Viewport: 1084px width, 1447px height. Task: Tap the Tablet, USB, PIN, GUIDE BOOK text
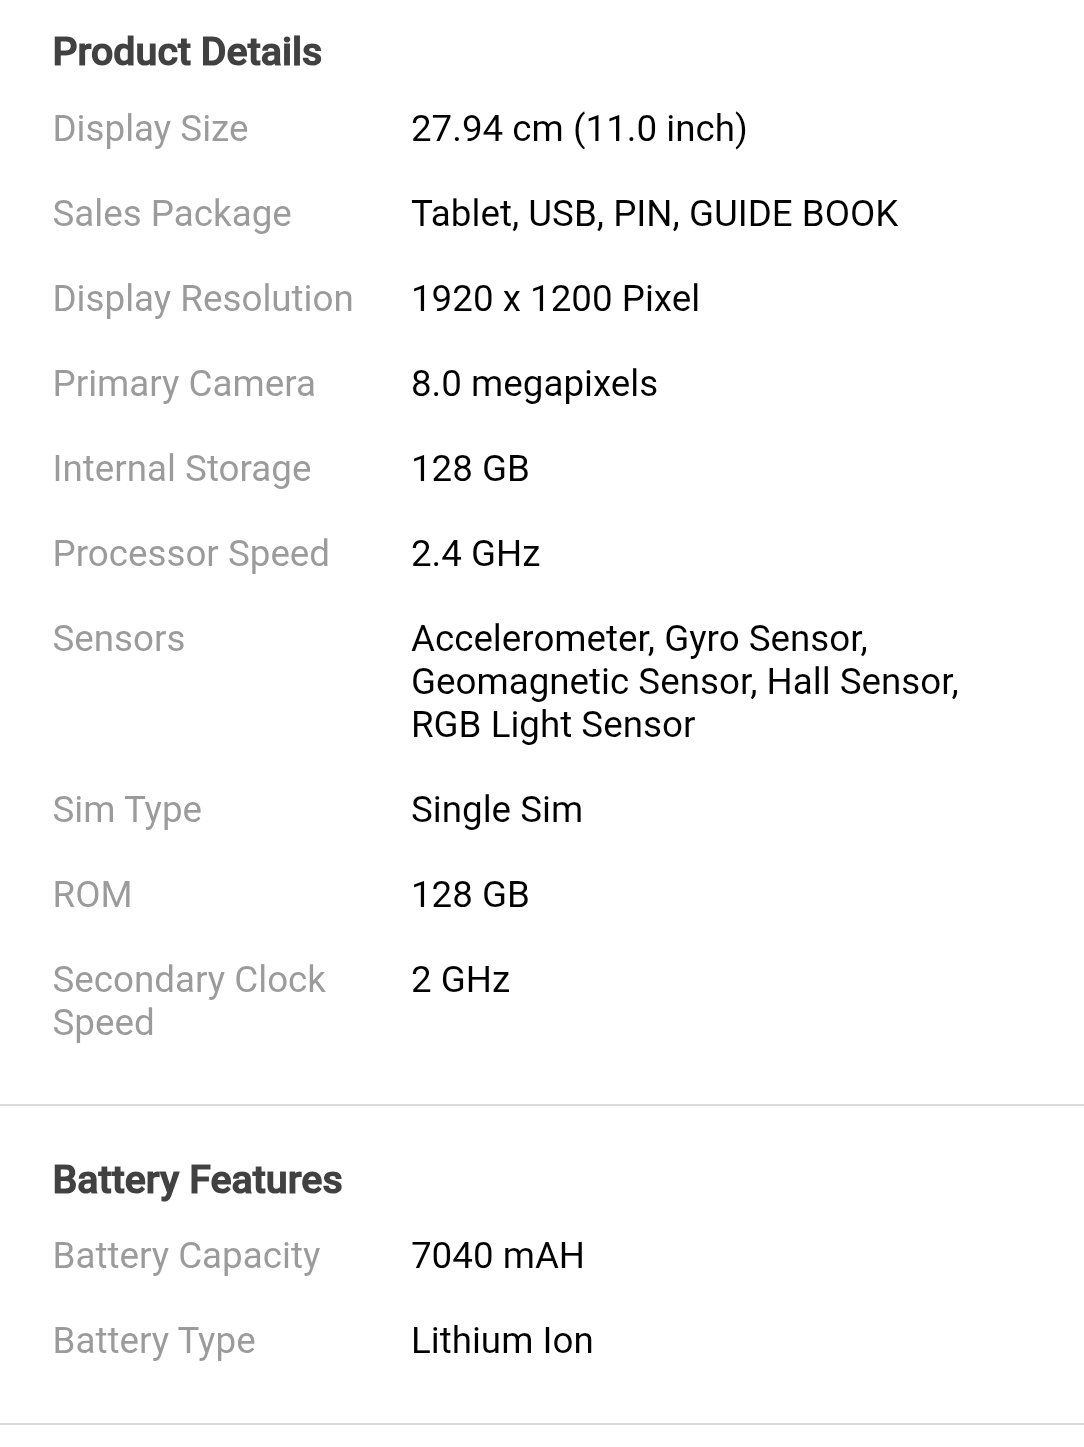[x=654, y=214]
